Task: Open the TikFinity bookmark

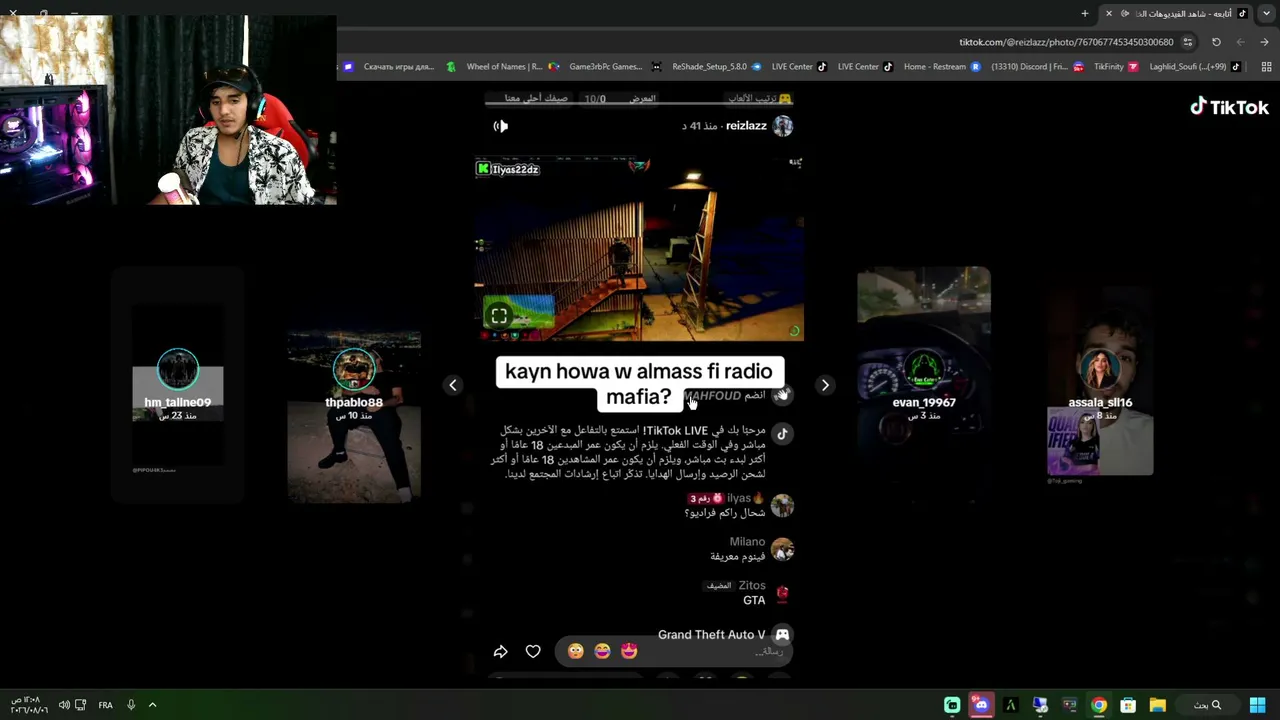Action: 1115,67
